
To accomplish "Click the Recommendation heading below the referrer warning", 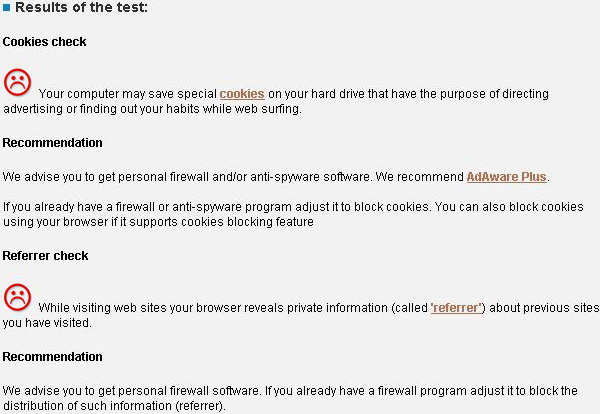I will point(52,357).
